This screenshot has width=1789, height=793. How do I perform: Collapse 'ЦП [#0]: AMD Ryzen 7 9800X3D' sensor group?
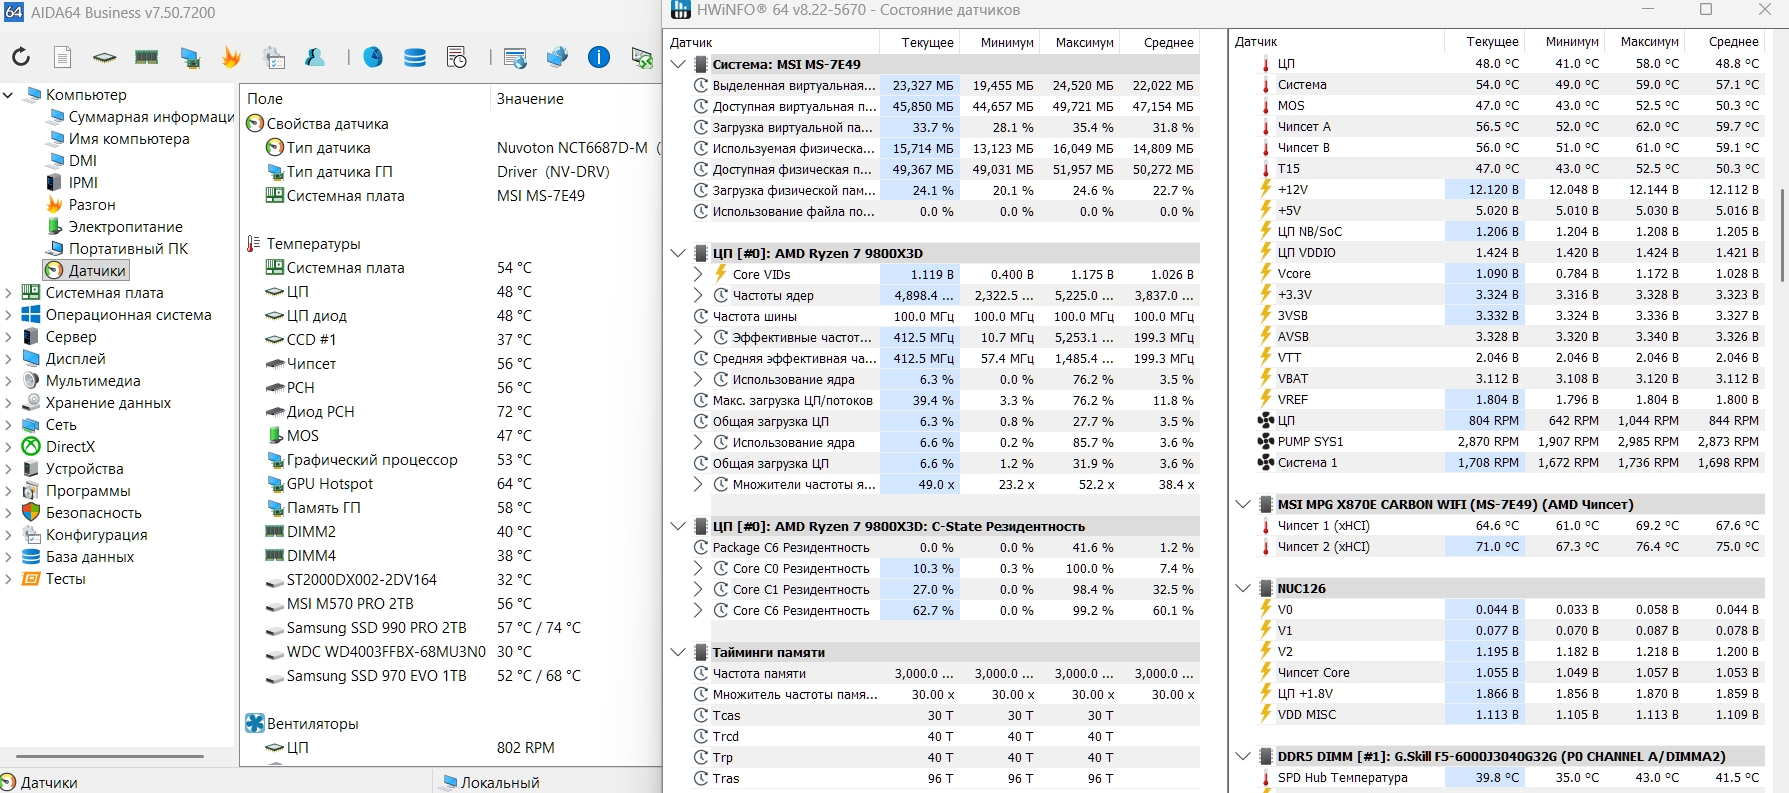click(x=678, y=253)
